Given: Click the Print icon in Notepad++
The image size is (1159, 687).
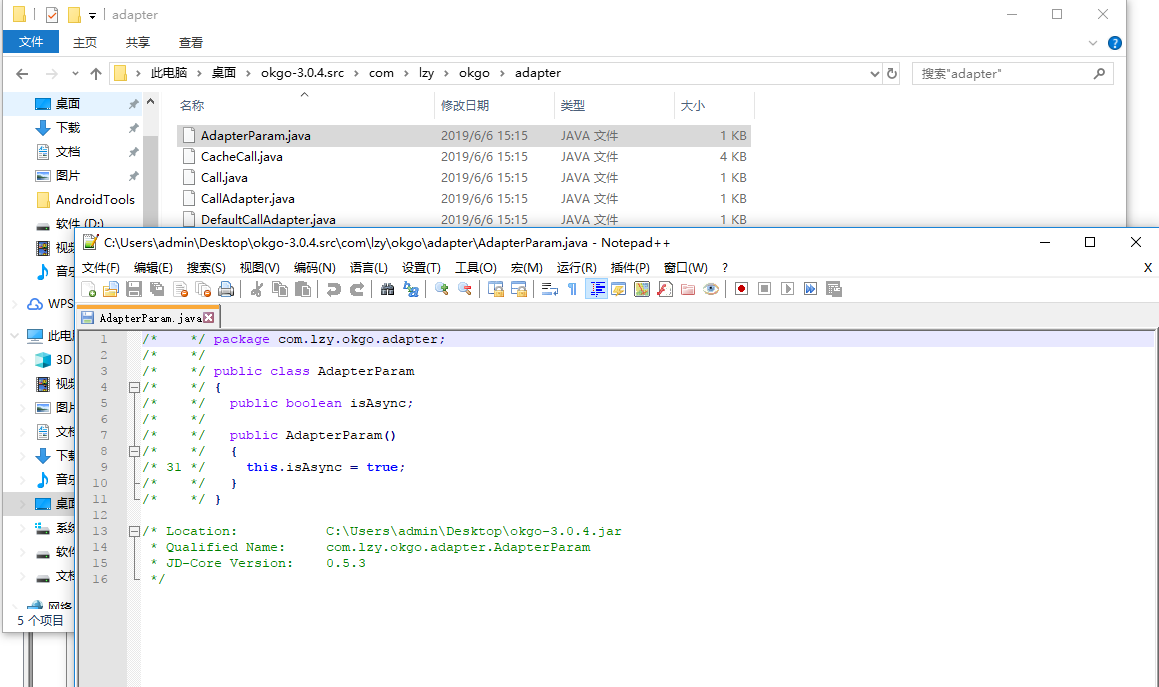Looking at the screenshot, I should click(226, 289).
